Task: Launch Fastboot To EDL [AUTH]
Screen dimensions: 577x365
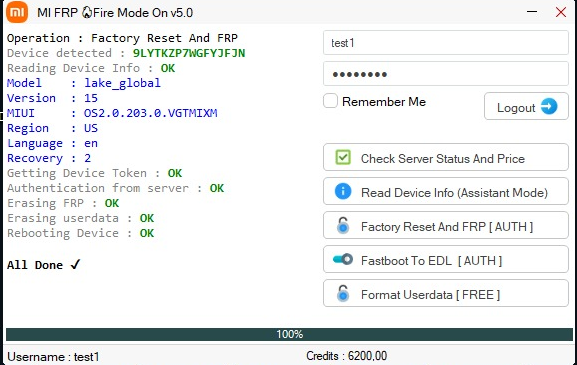Action: click(446, 259)
